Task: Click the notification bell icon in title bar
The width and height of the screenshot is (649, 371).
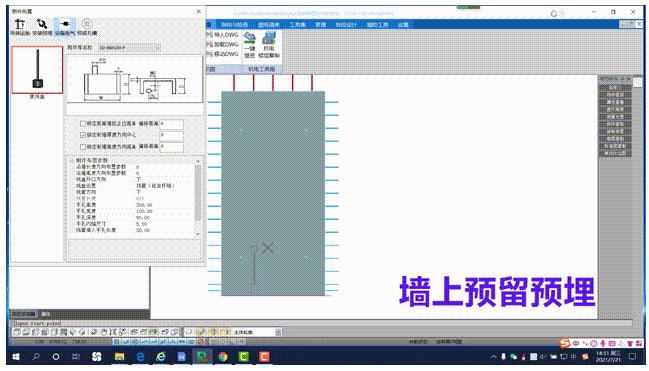Action: point(554,14)
